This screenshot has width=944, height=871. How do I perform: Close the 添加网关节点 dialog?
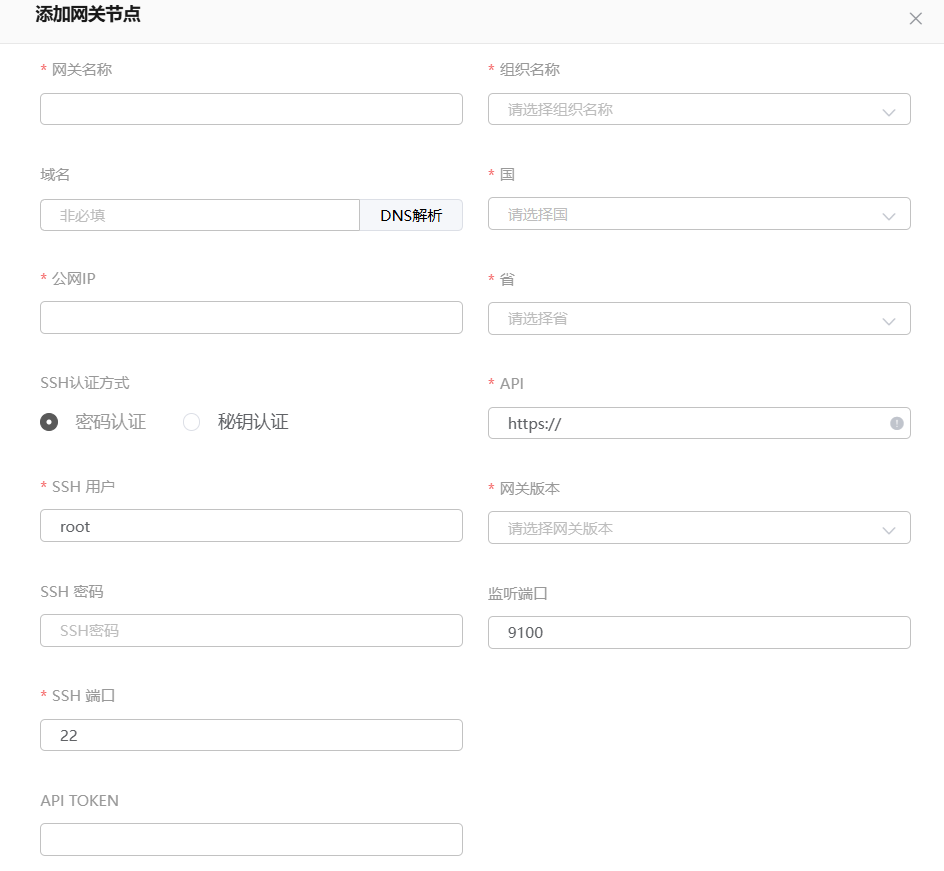tap(915, 19)
